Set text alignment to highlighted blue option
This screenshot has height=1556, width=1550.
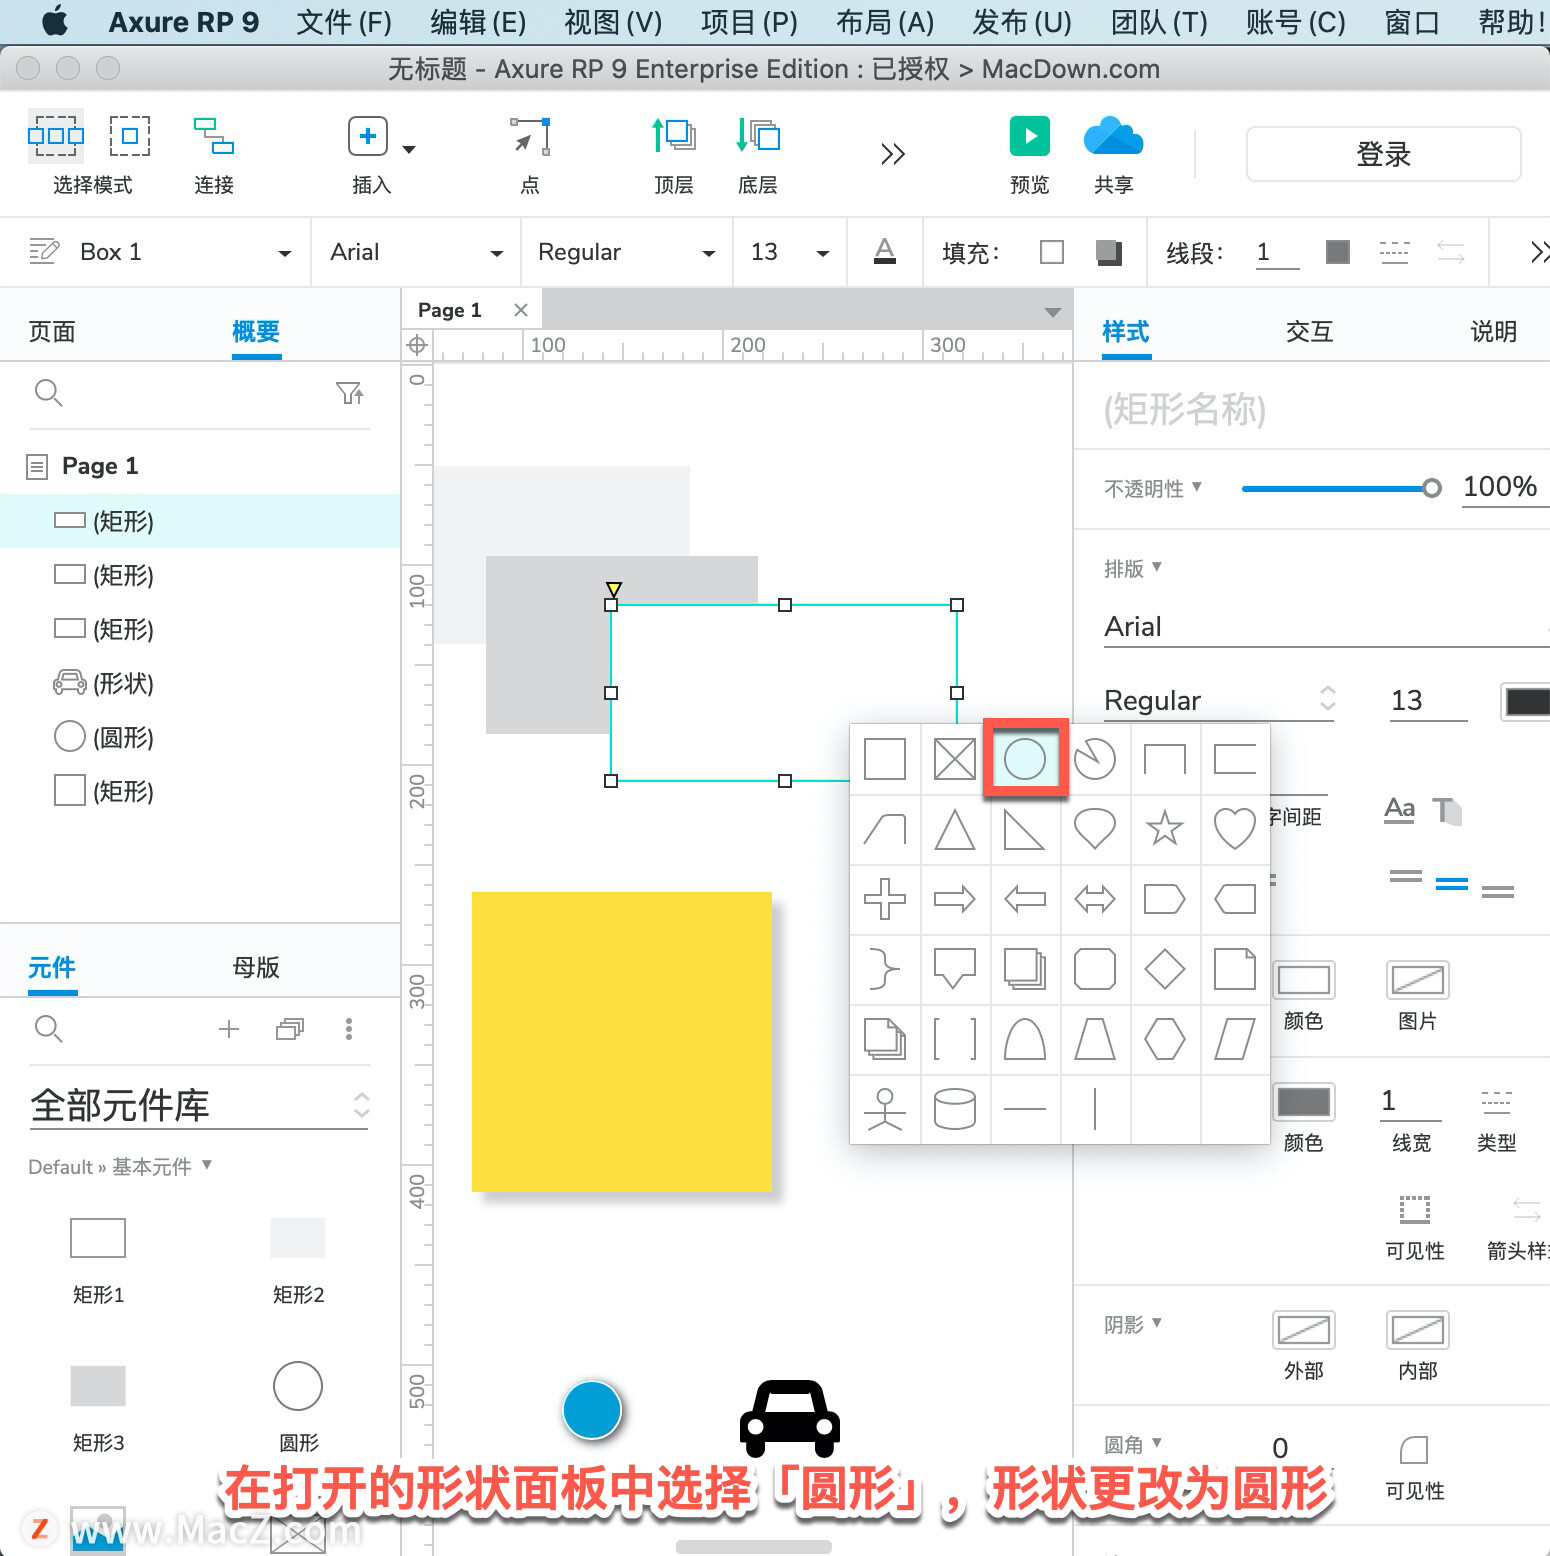(1452, 883)
